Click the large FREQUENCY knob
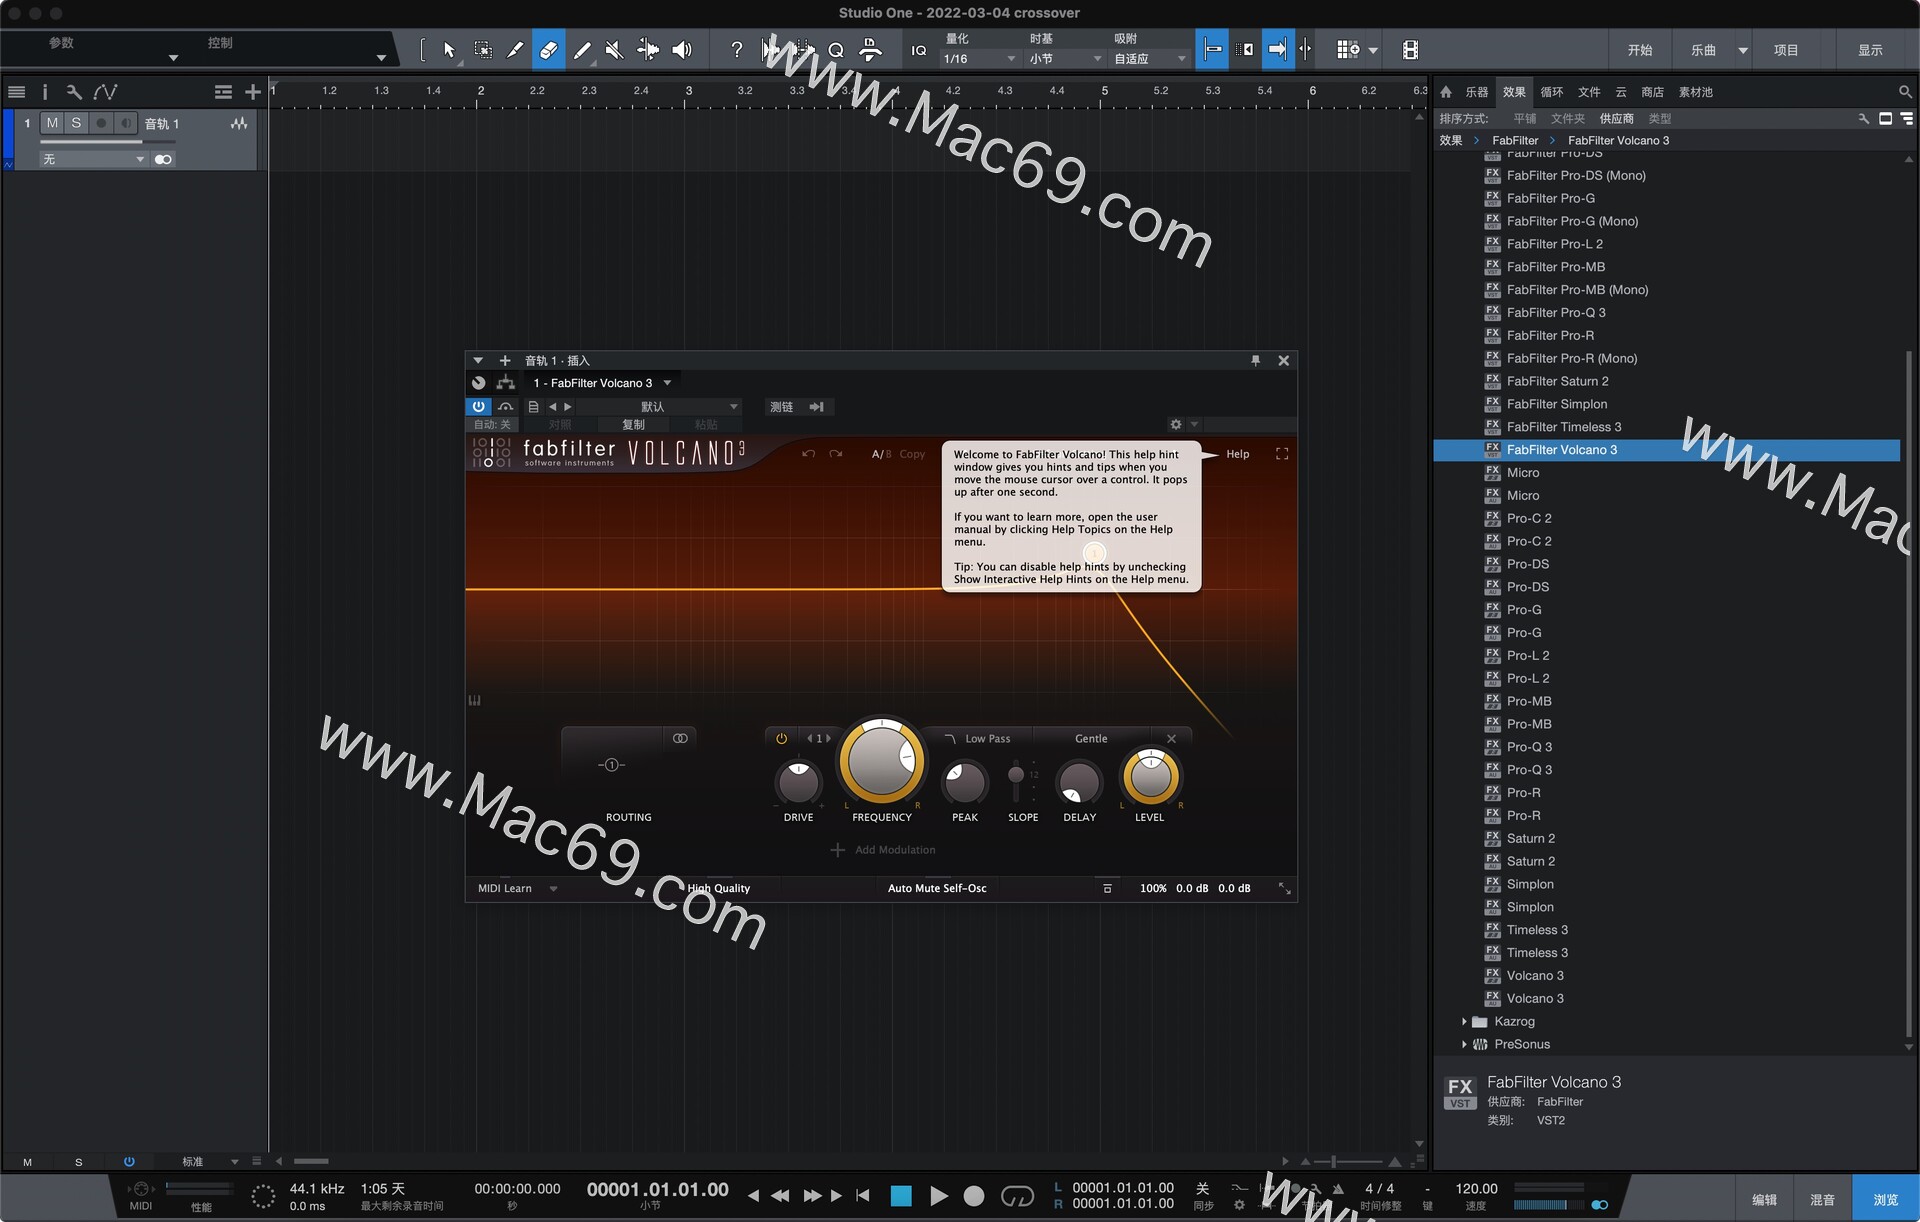The image size is (1920, 1222). click(x=882, y=762)
